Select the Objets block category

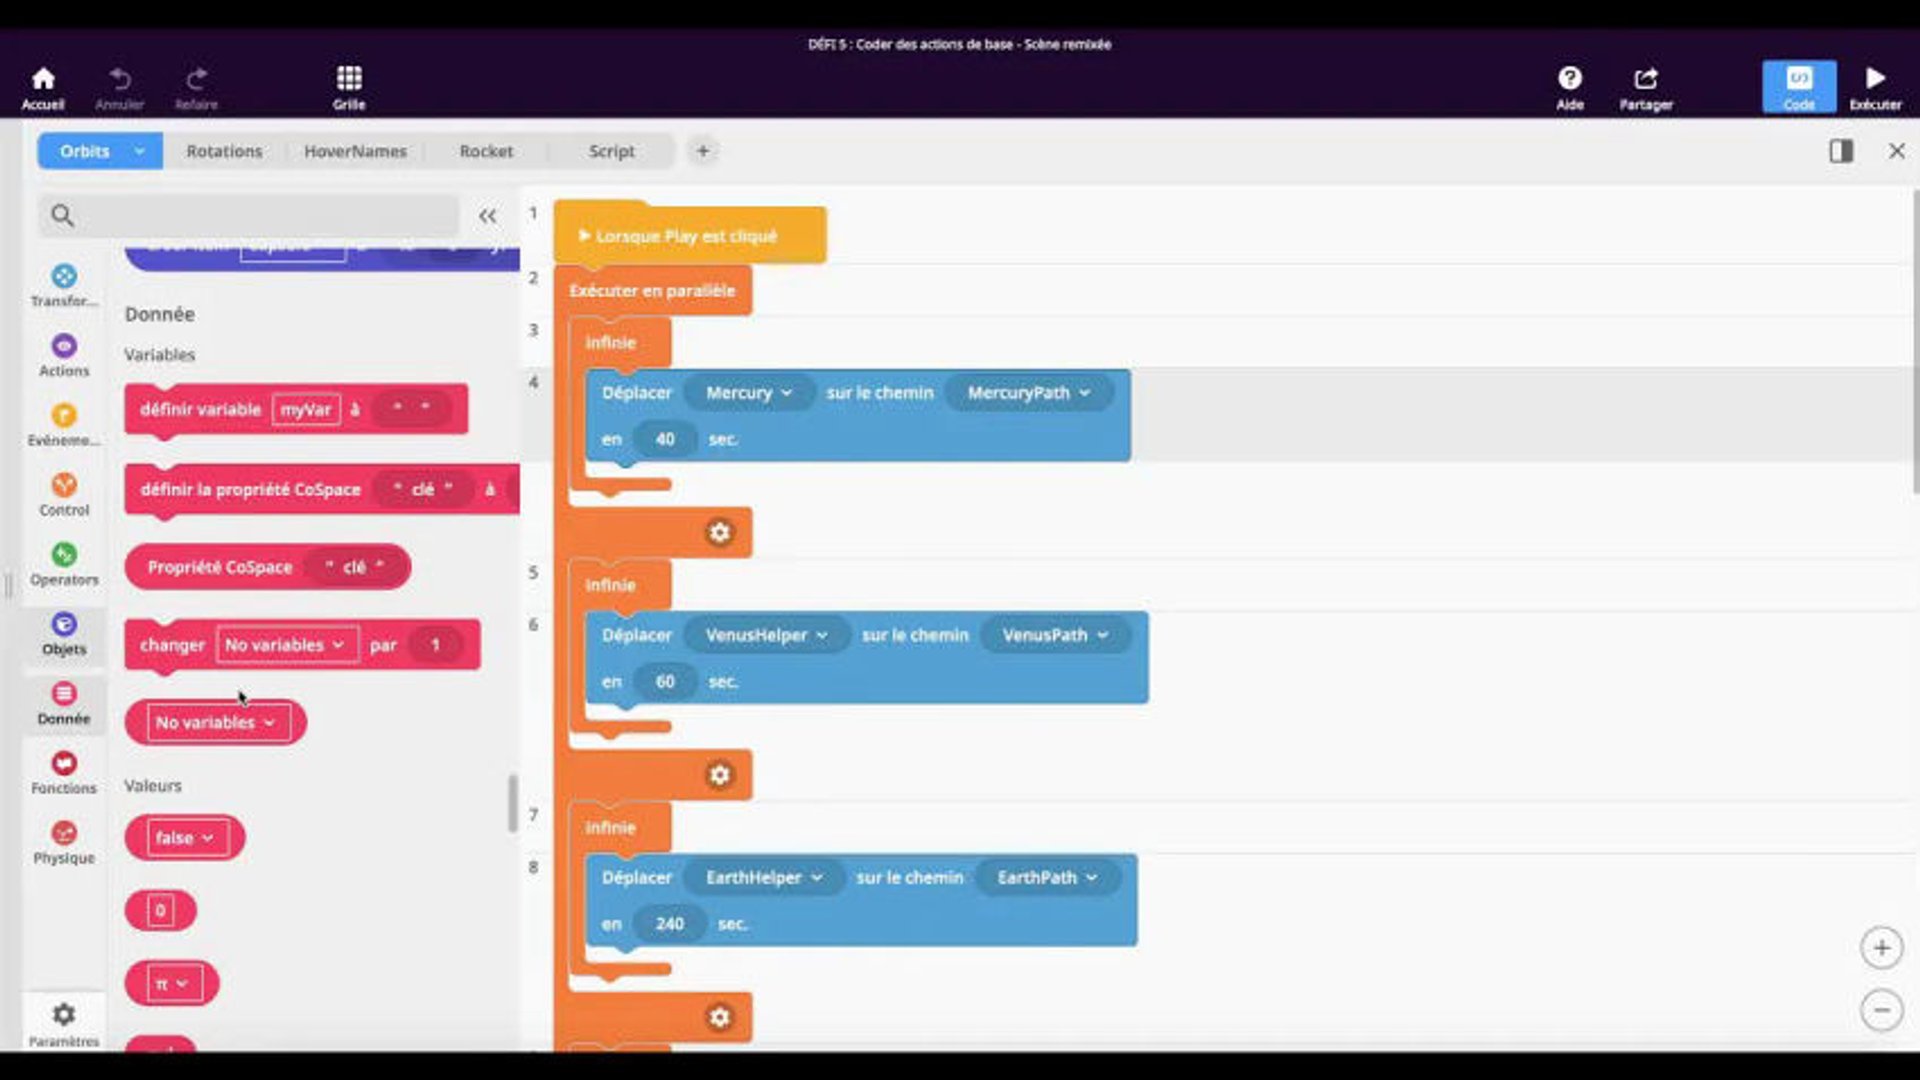(x=64, y=634)
